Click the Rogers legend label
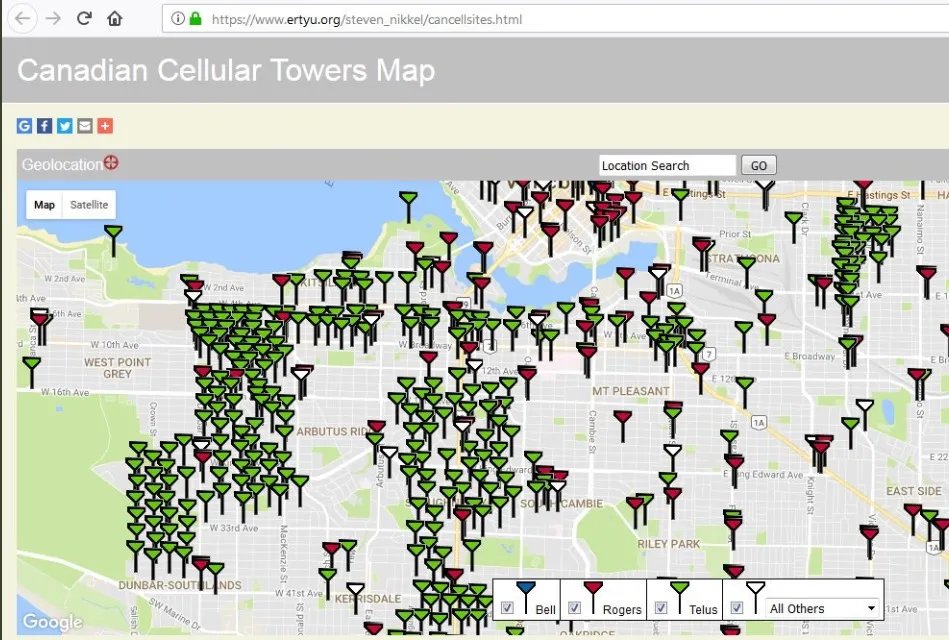 point(622,610)
